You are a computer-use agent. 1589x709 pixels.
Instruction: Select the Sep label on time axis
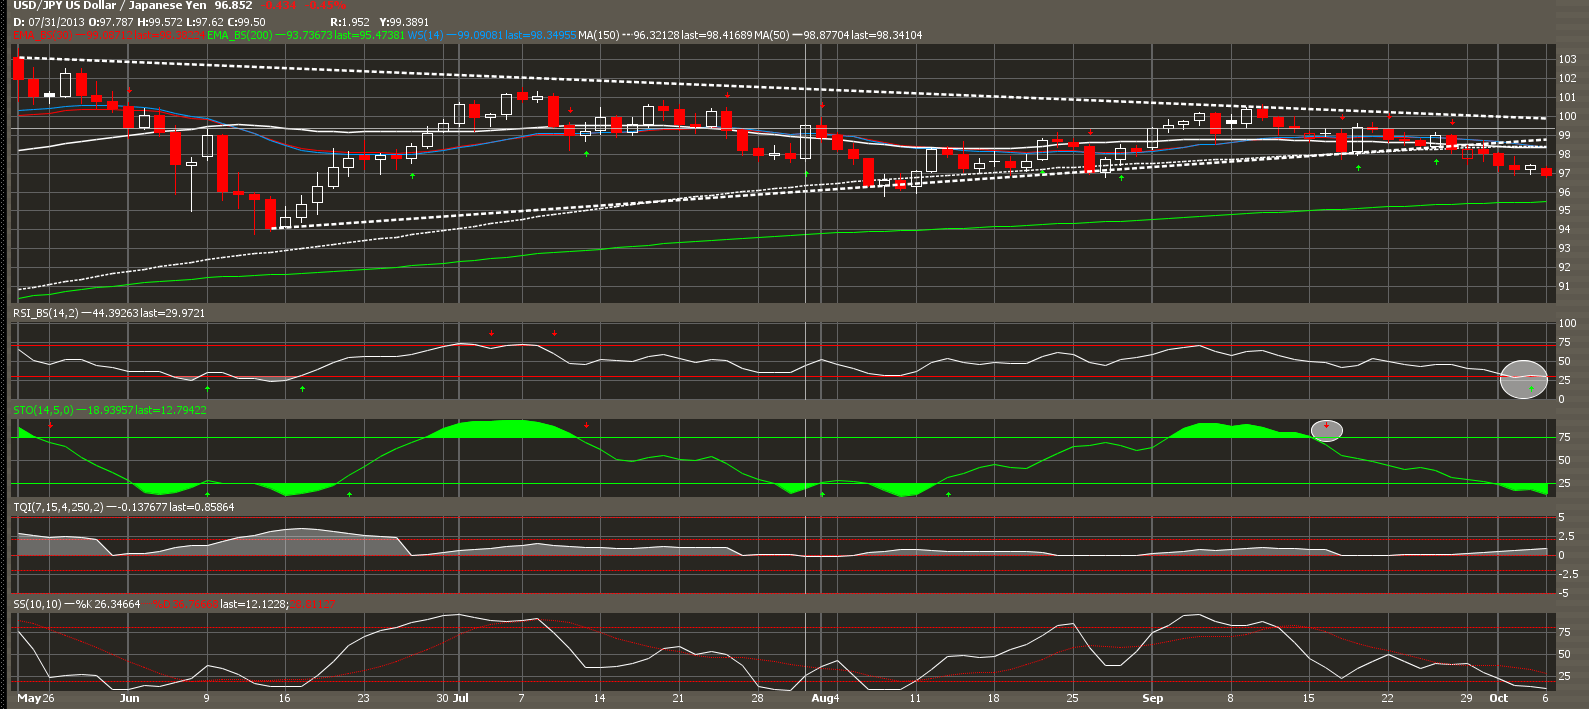(x=1153, y=698)
